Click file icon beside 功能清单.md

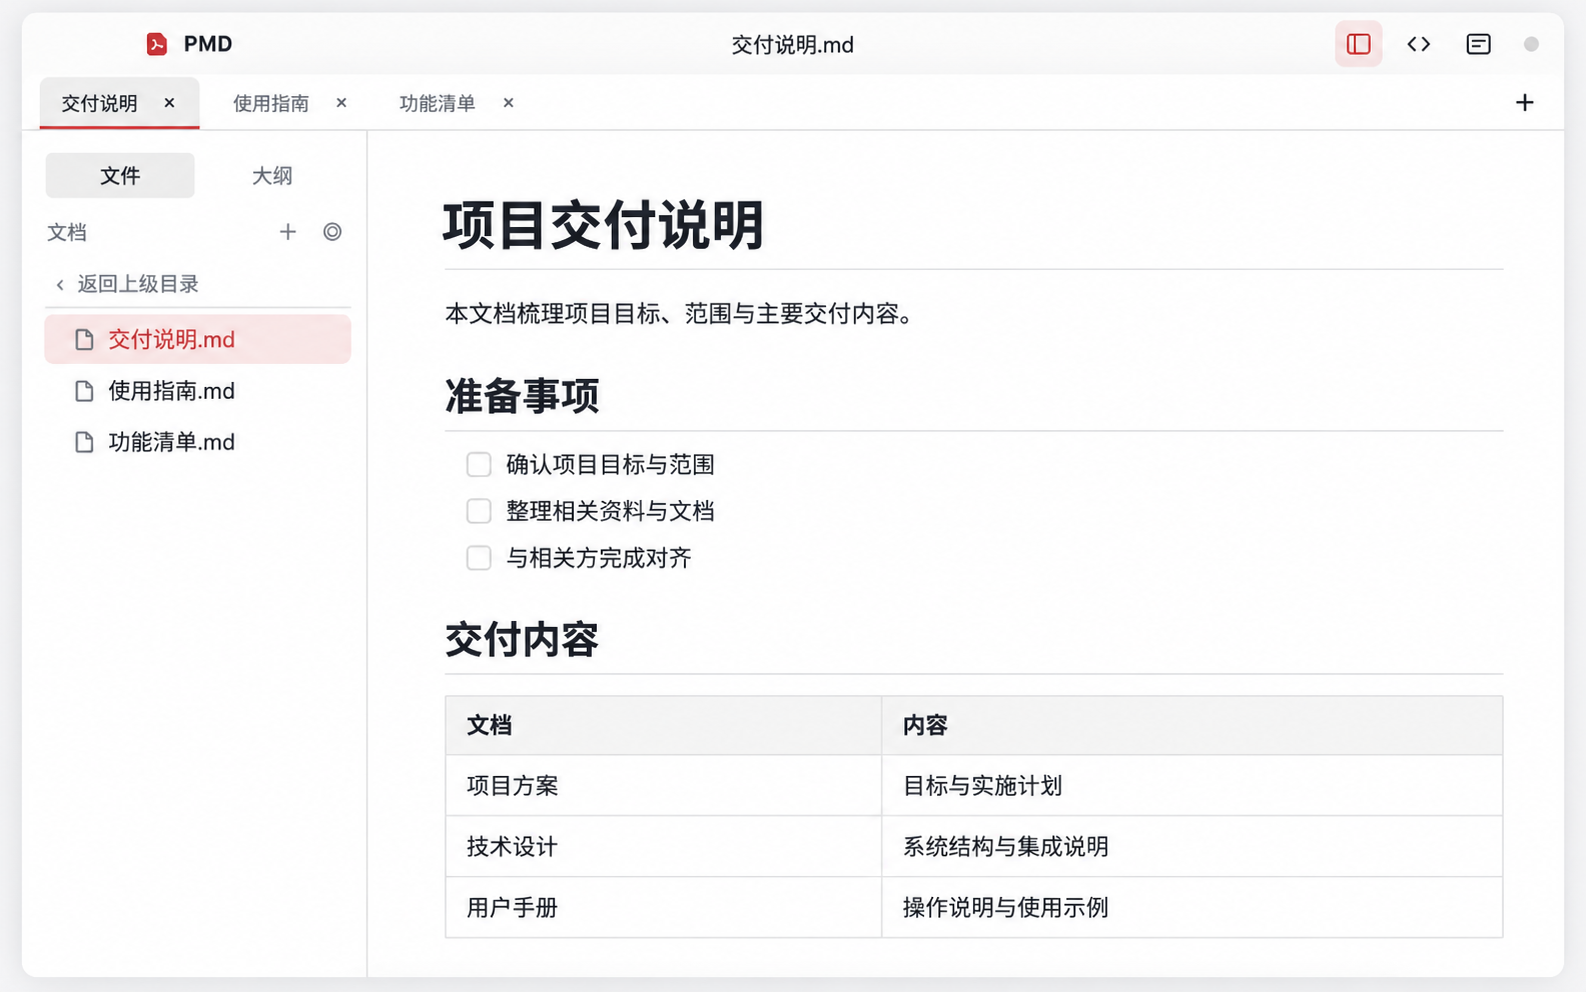click(84, 442)
